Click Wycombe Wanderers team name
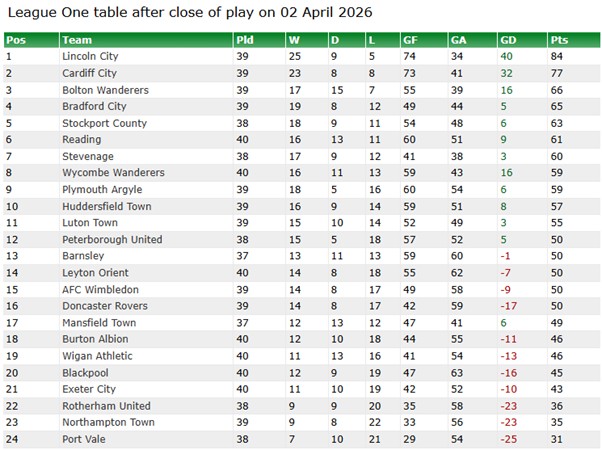Viewport: 602px width, 450px height. (x=113, y=173)
